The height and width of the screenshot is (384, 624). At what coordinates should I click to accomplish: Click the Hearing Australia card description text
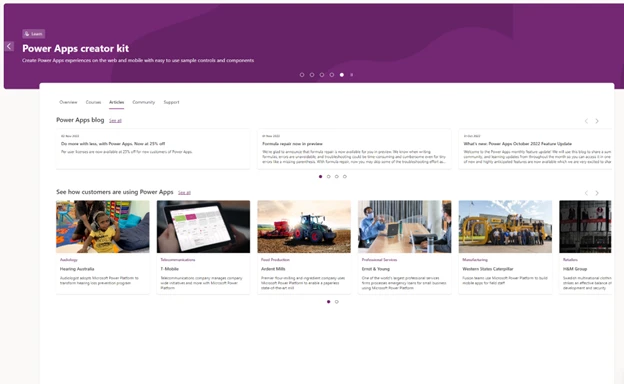99,281
